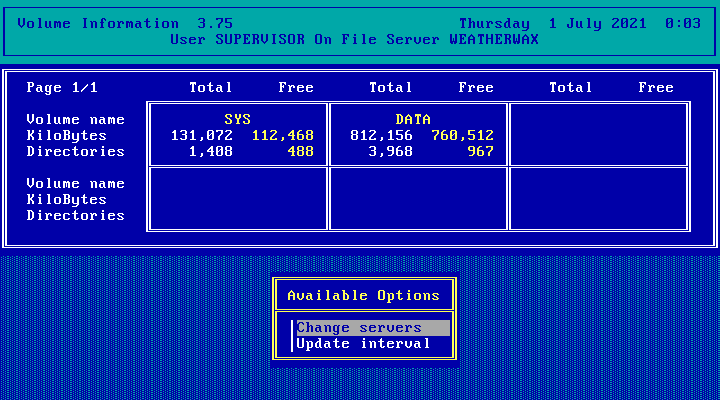Choose the Update interval option
This screenshot has width=720, height=400.
pos(363,344)
